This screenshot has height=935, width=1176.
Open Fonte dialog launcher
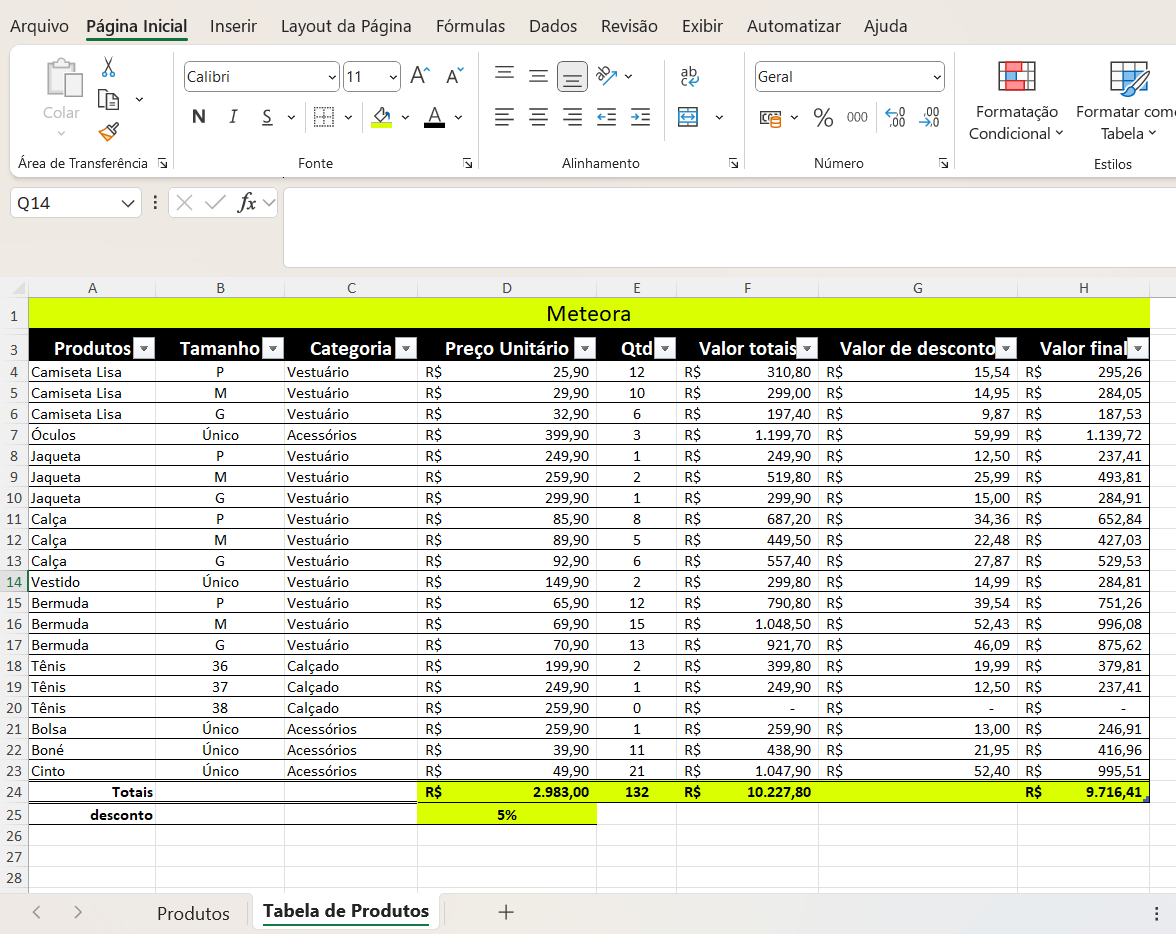click(x=467, y=163)
